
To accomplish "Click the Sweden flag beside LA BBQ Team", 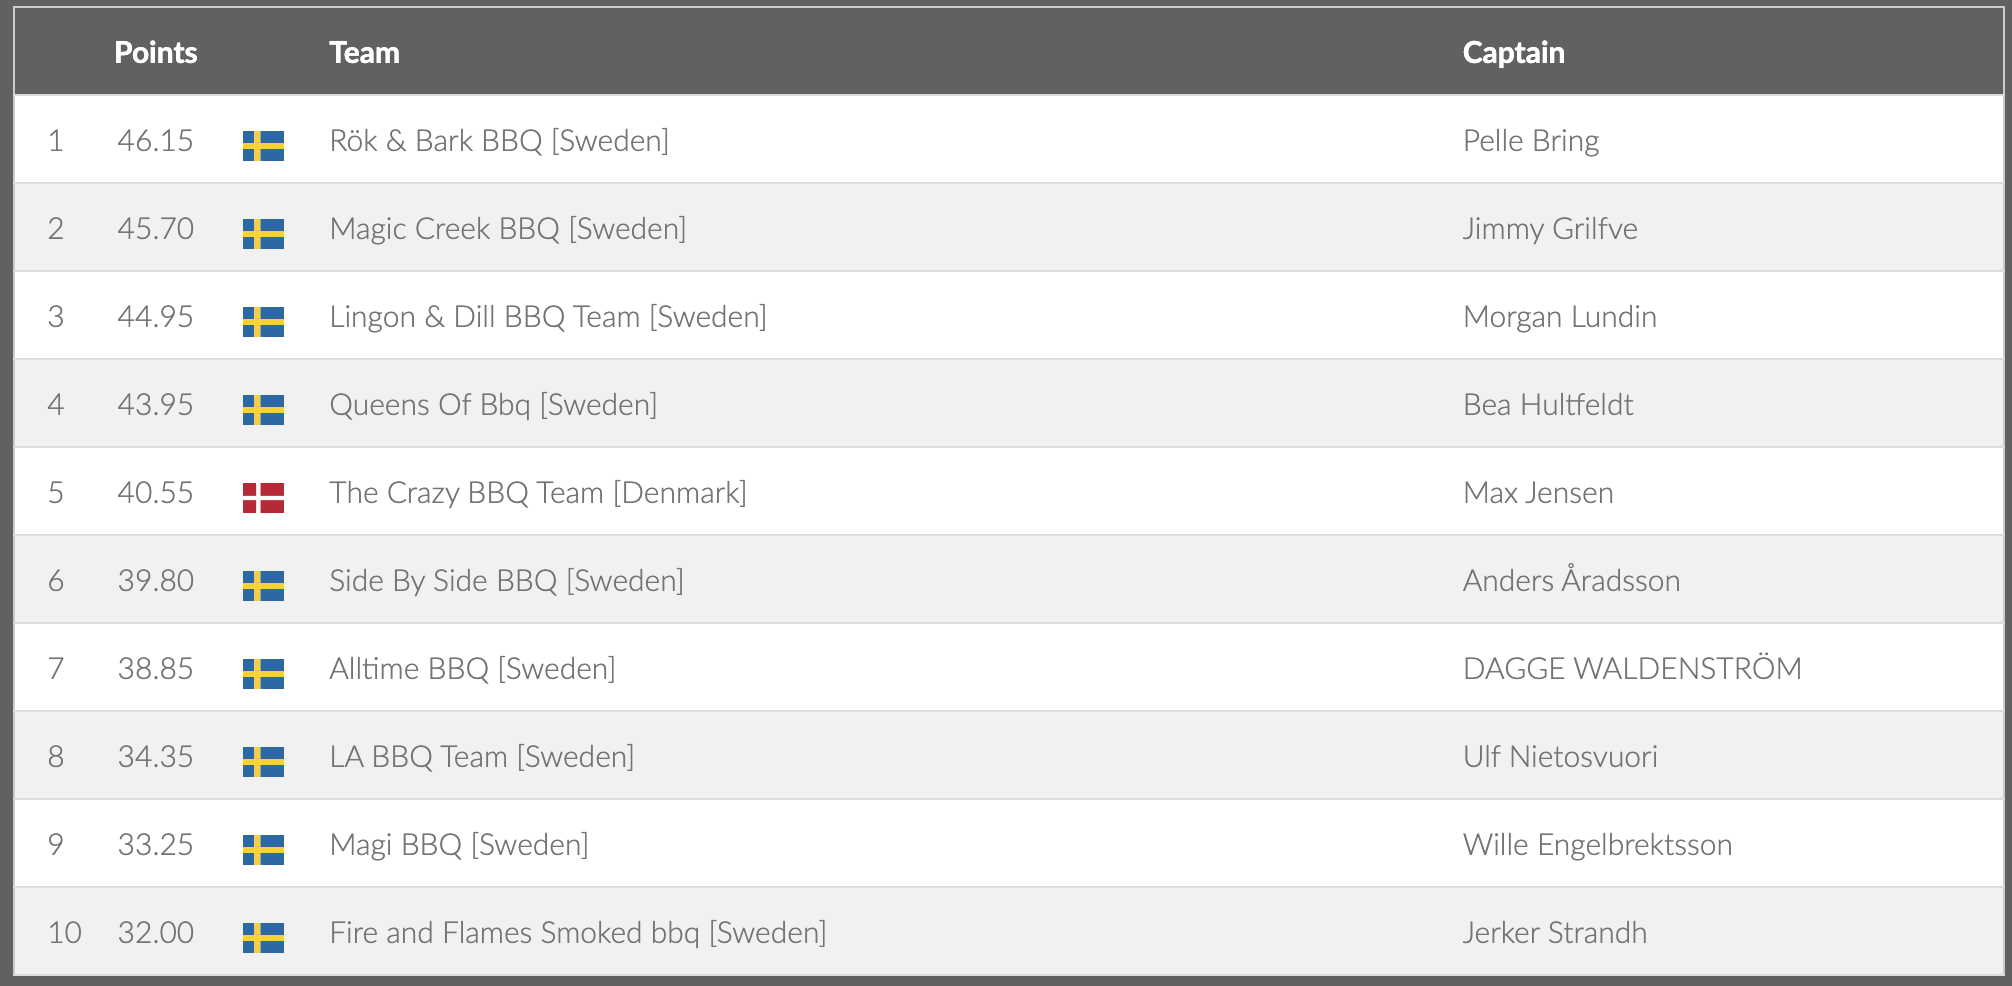I will (263, 762).
